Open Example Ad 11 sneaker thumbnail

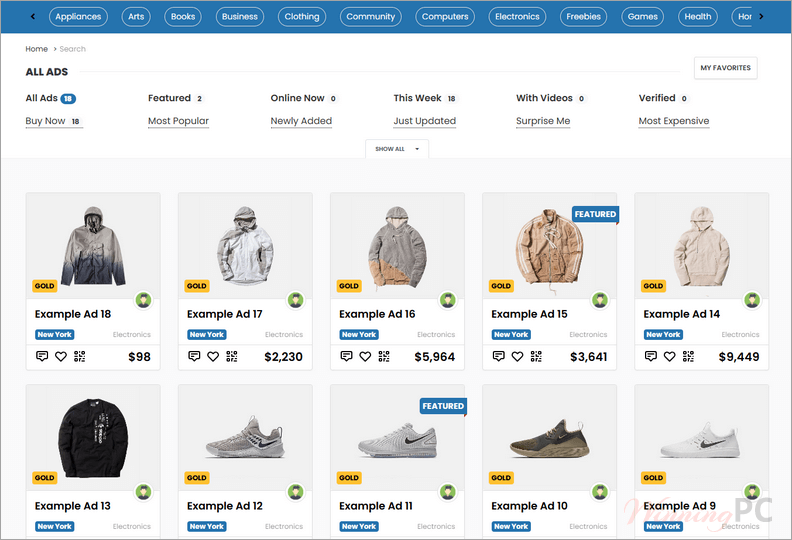(x=398, y=437)
